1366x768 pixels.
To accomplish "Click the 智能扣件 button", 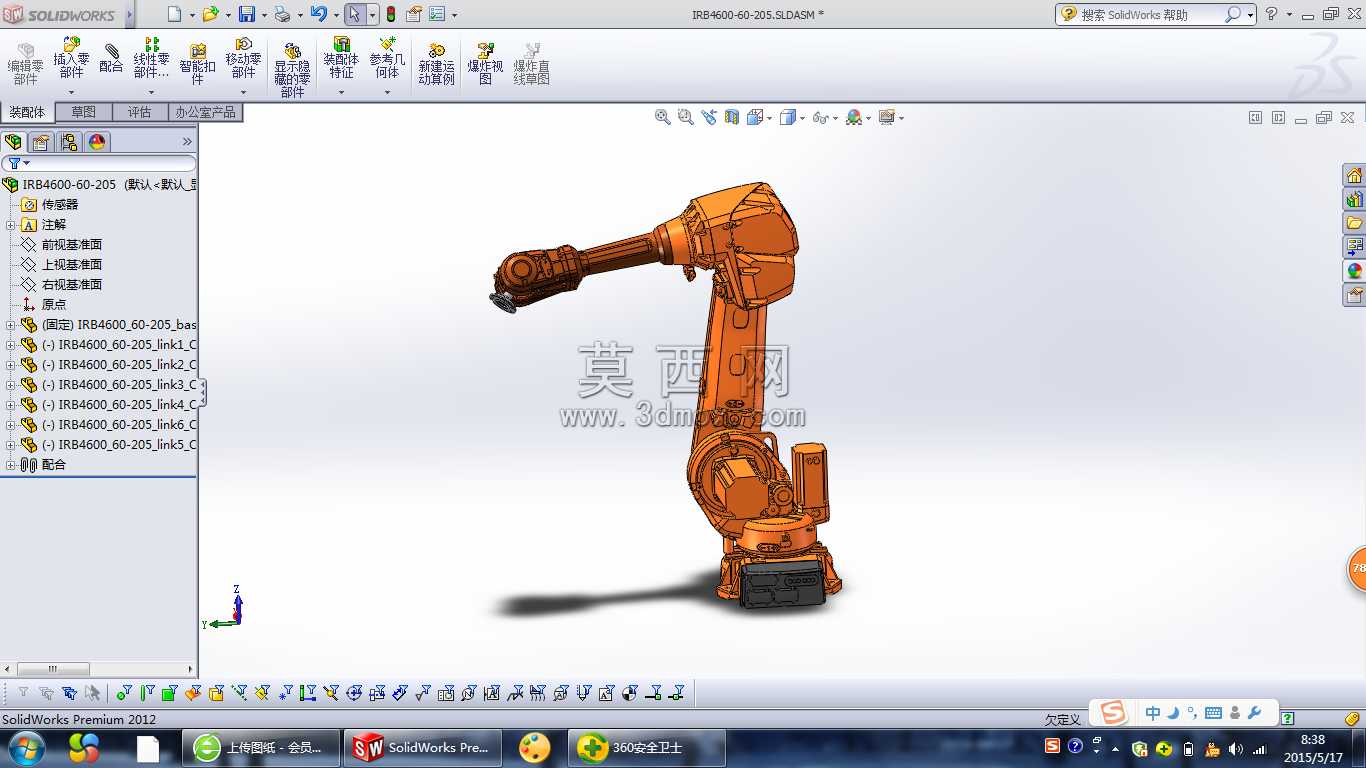I will pyautogui.click(x=197, y=64).
